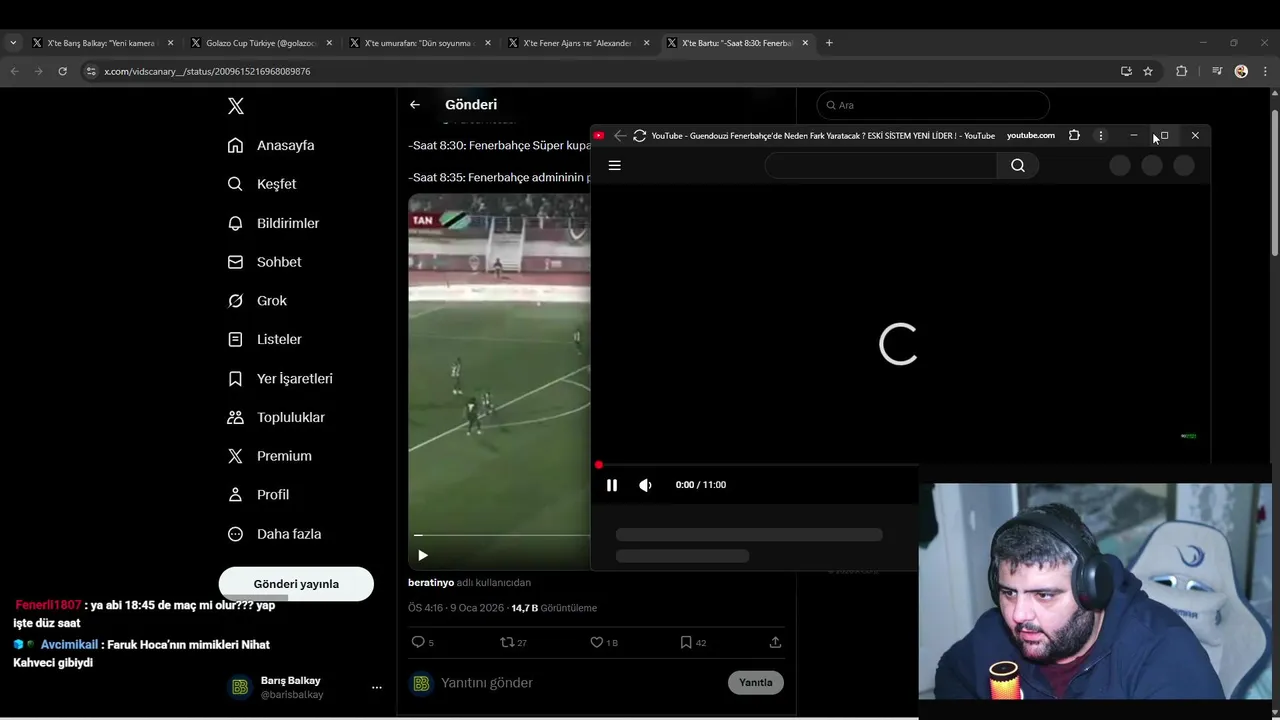Click the YouTube search field
This screenshot has height=720, width=1280.
(x=880, y=166)
